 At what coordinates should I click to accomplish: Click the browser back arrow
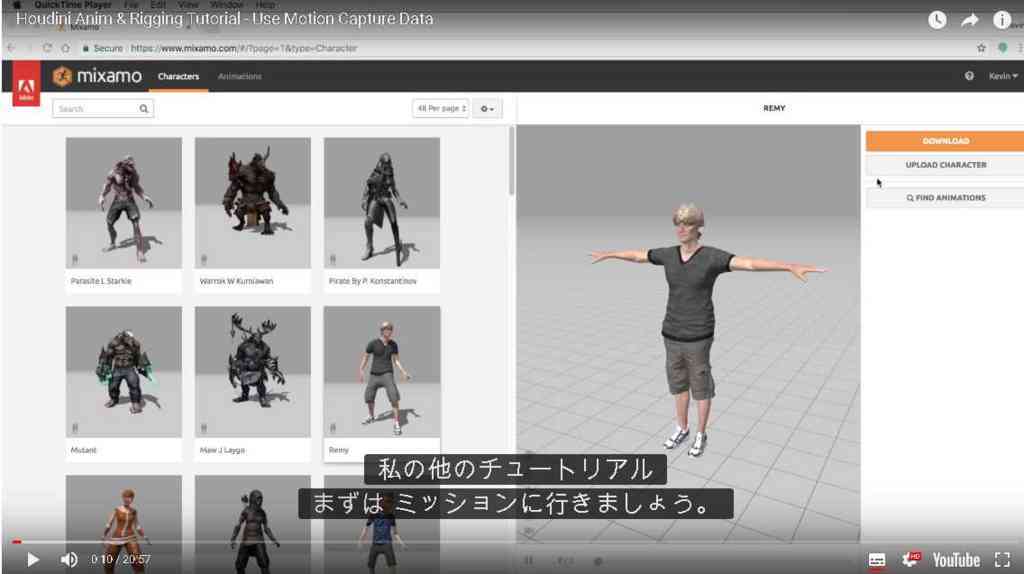(11, 48)
